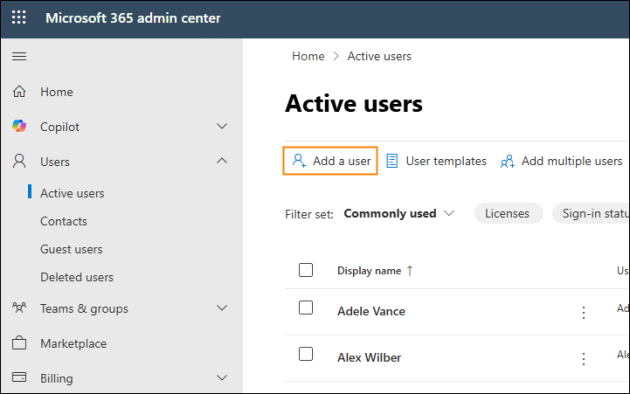
Task: Select Marketplace label in navigation
Action: [74, 344]
